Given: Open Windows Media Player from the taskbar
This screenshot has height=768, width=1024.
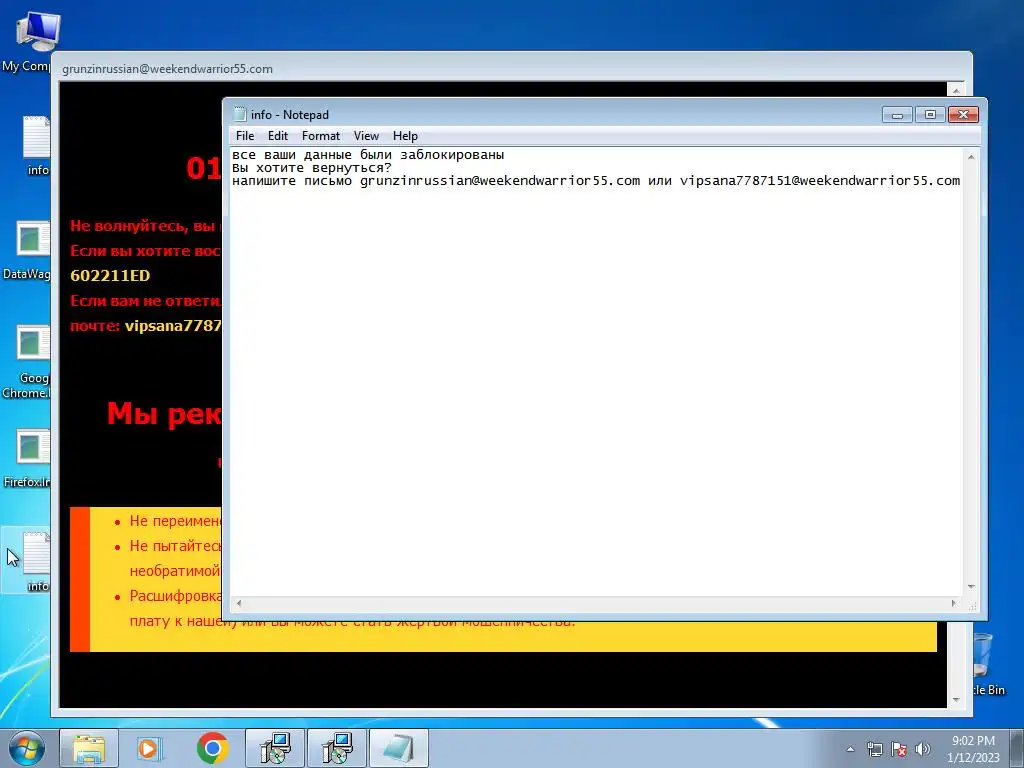Looking at the screenshot, I should point(150,748).
